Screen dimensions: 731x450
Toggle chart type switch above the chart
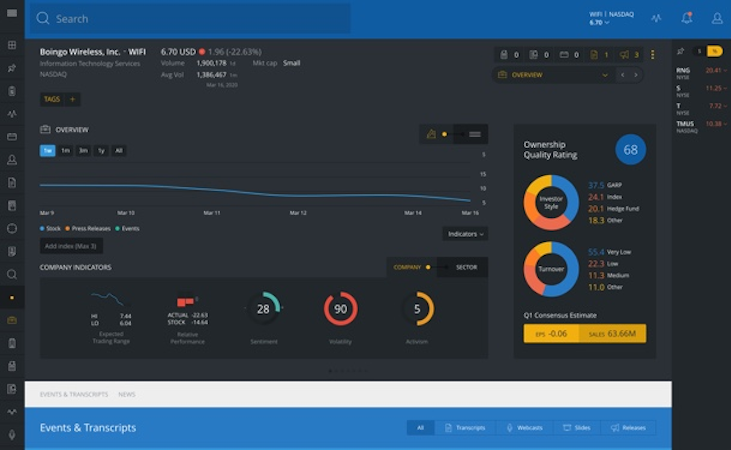454,134
